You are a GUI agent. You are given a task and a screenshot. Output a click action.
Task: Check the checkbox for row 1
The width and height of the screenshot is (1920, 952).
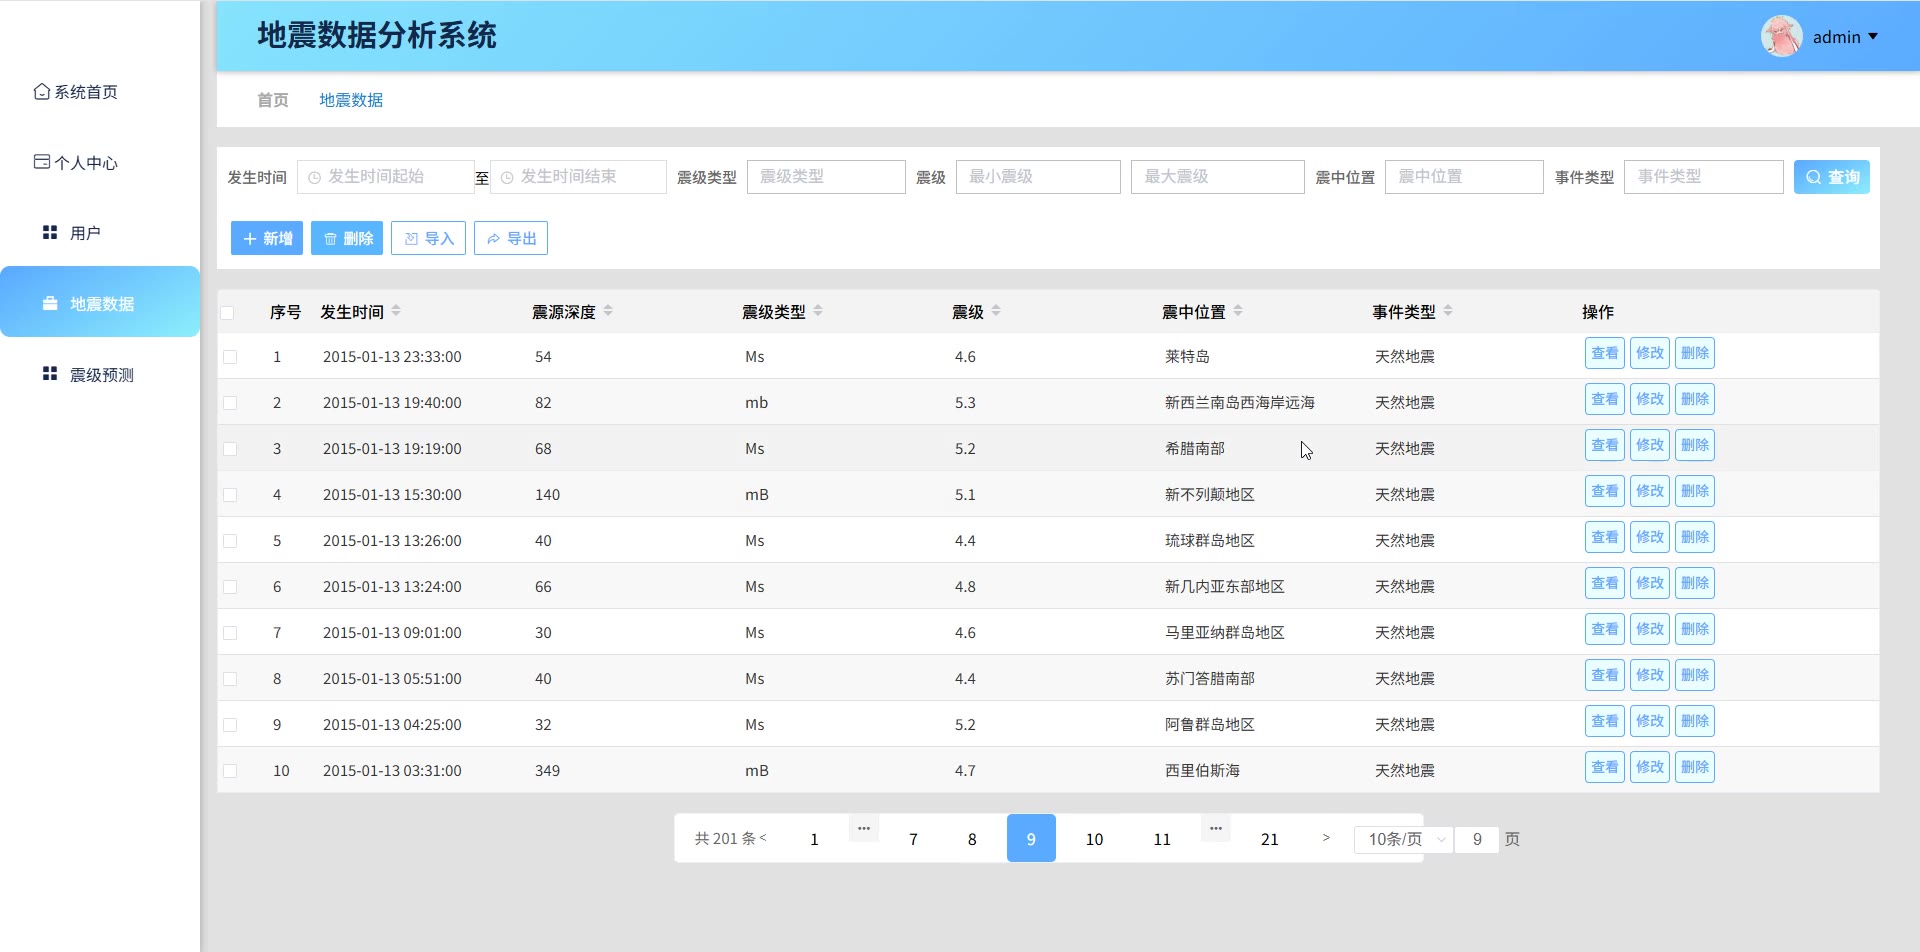pos(230,357)
